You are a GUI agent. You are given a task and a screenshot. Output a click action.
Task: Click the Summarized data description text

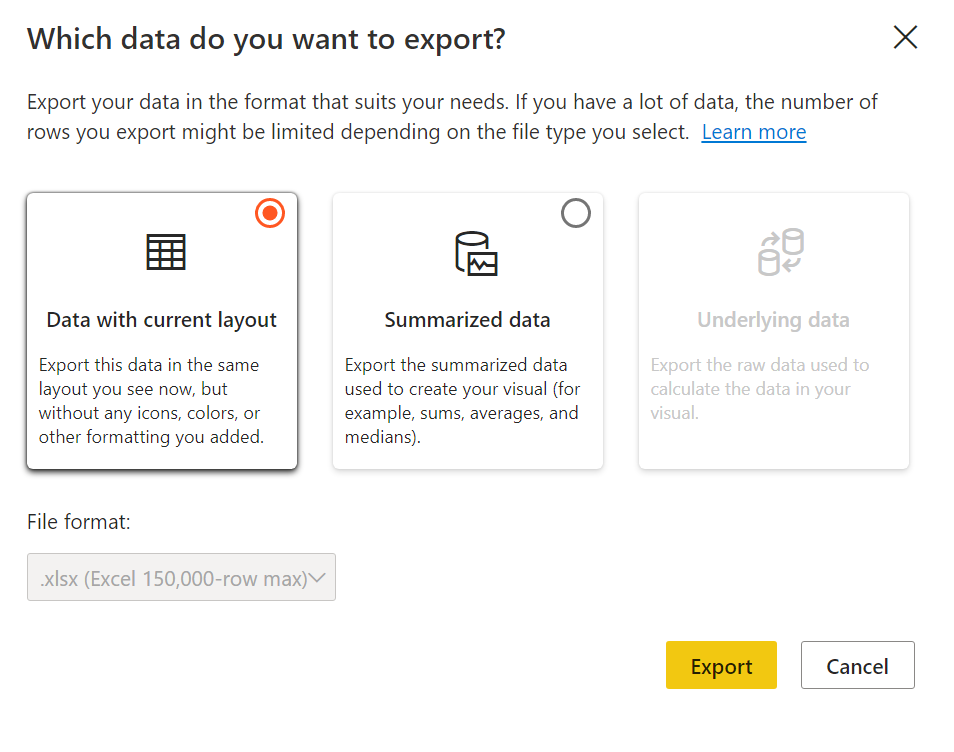pos(462,401)
